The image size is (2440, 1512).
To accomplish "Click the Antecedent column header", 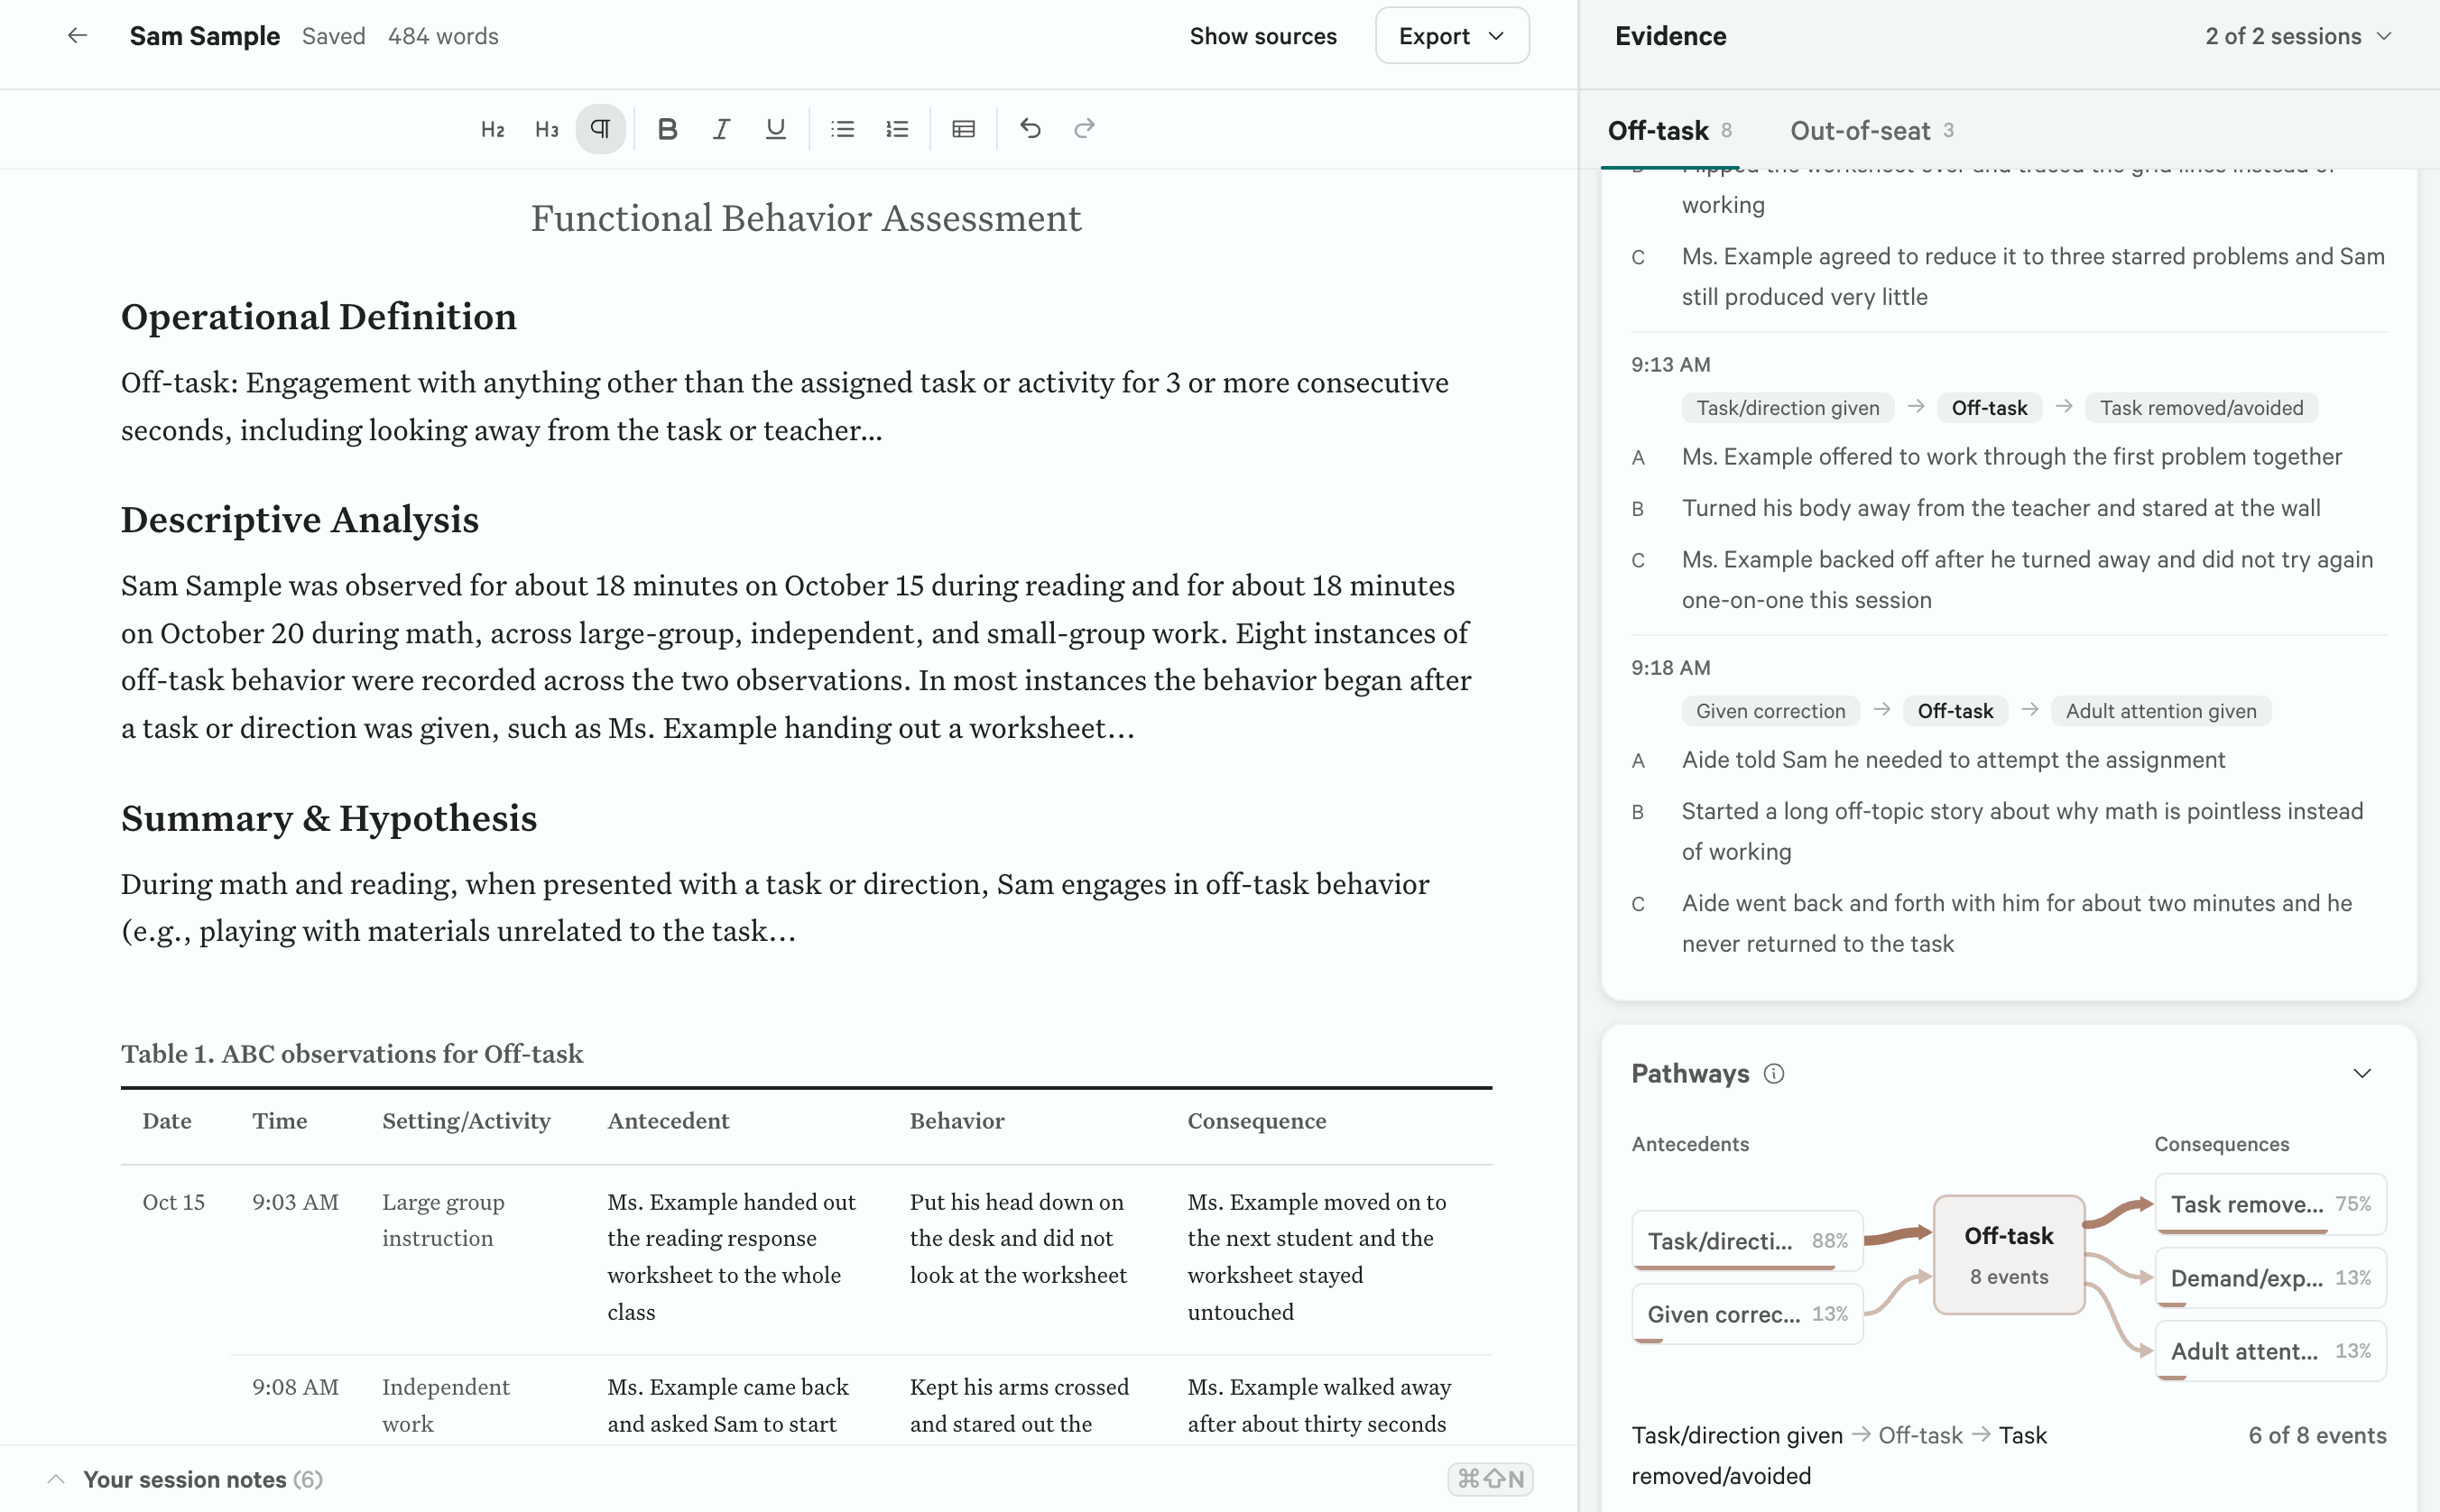I will (x=668, y=1121).
